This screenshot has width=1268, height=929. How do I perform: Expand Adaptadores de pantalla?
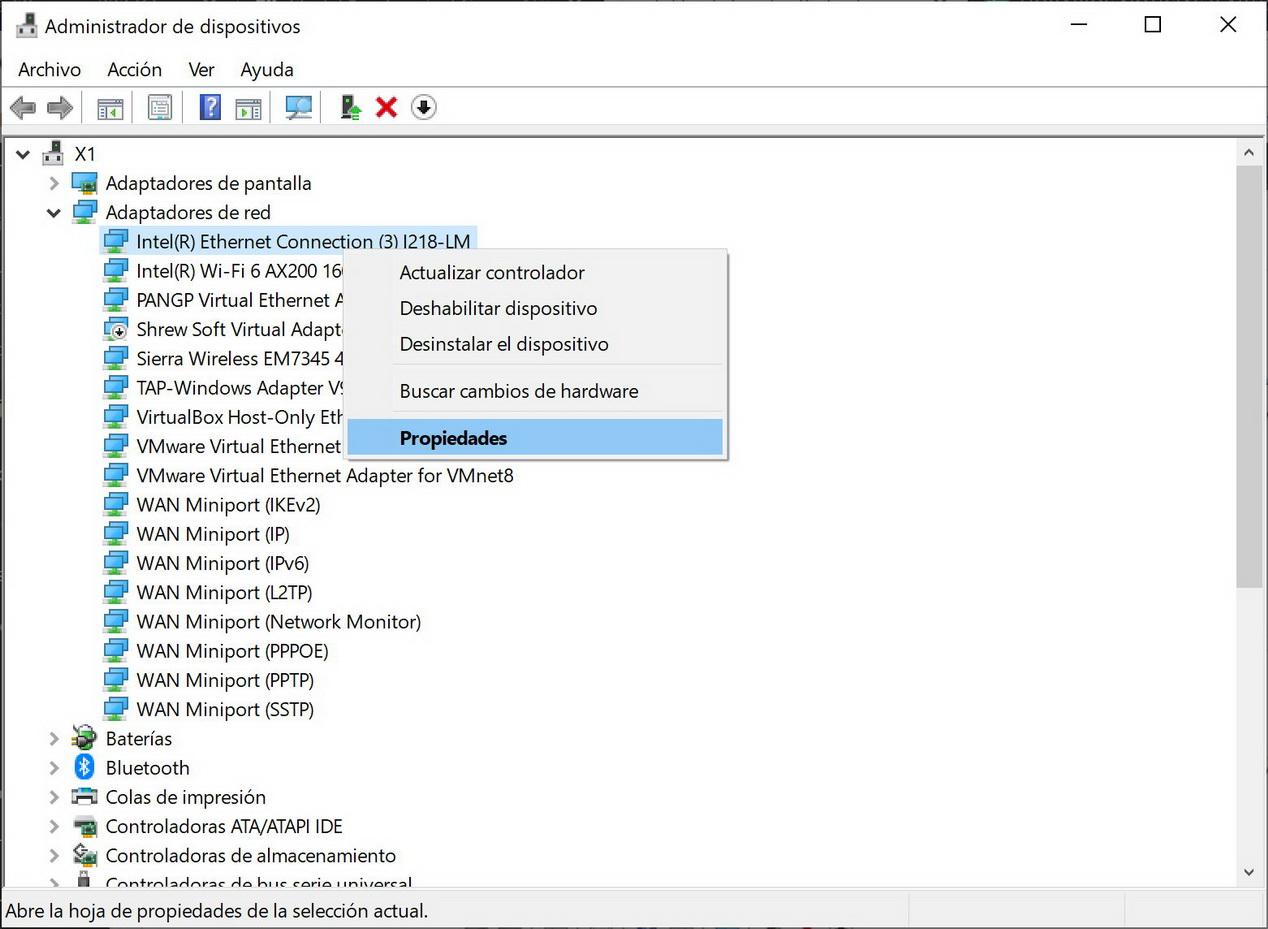pos(54,183)
